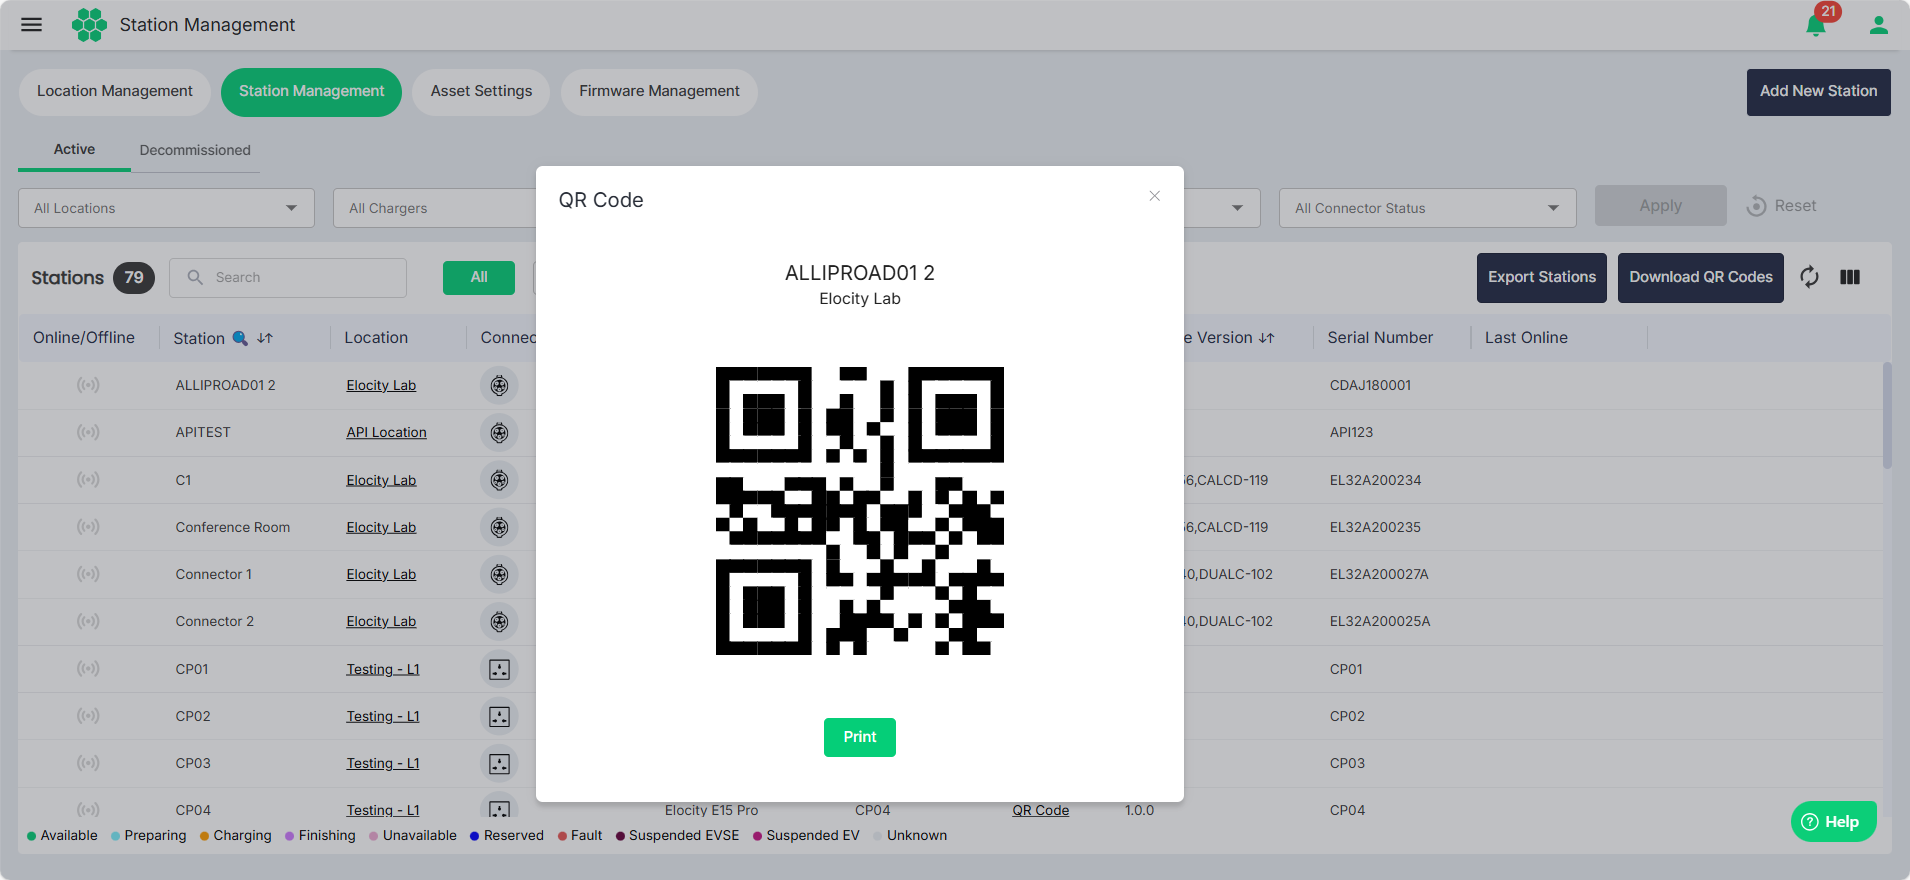Click socket icon in CP01 row

pyautogui.click(x=499, y=669)
